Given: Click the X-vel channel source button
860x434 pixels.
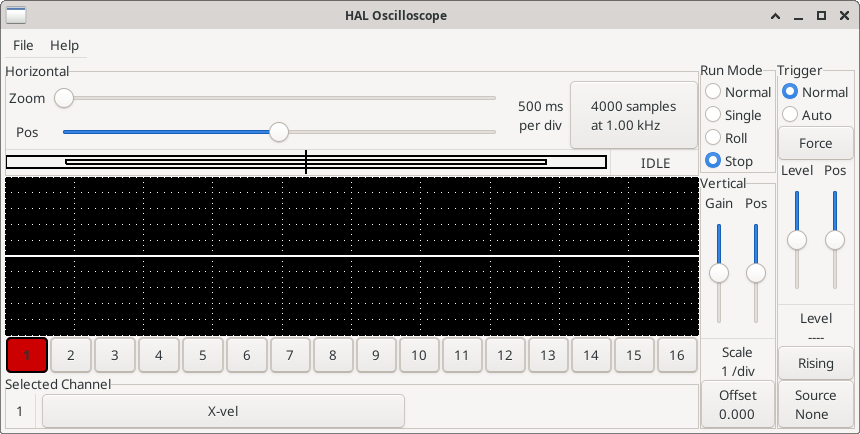Looking at the screenshot, I should [223, 411].
